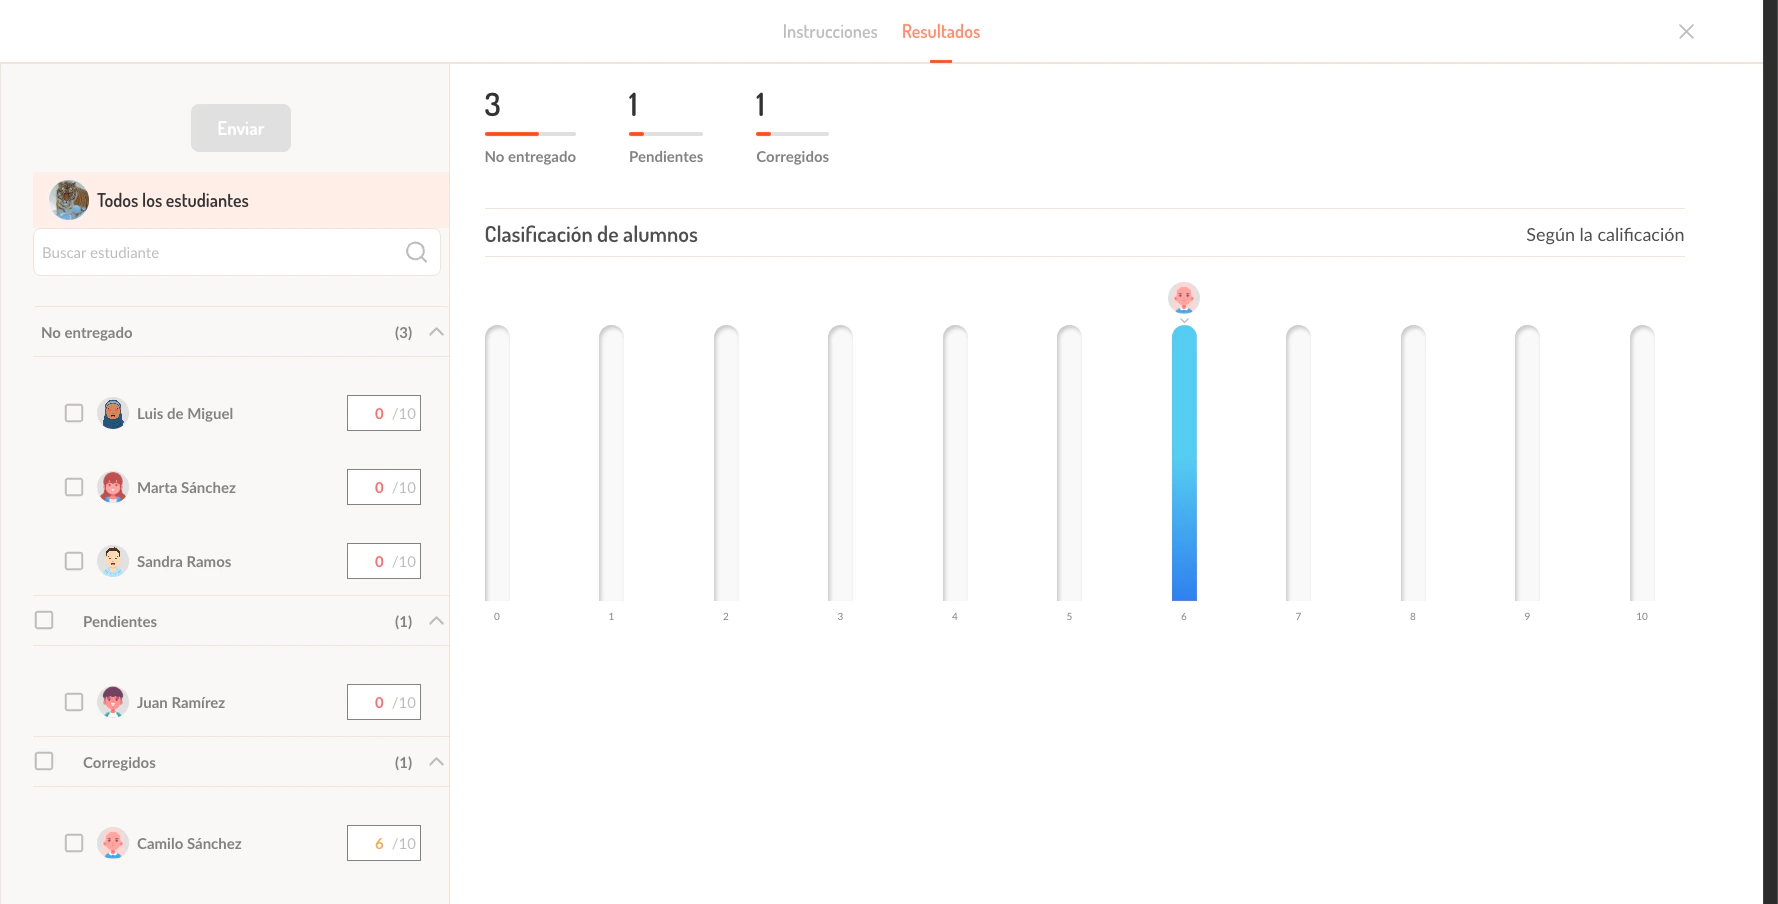Screen dimensions: 1778x904
Task: Check Camilo Sánchez's checkbox
Action: (x=73, y=843)
